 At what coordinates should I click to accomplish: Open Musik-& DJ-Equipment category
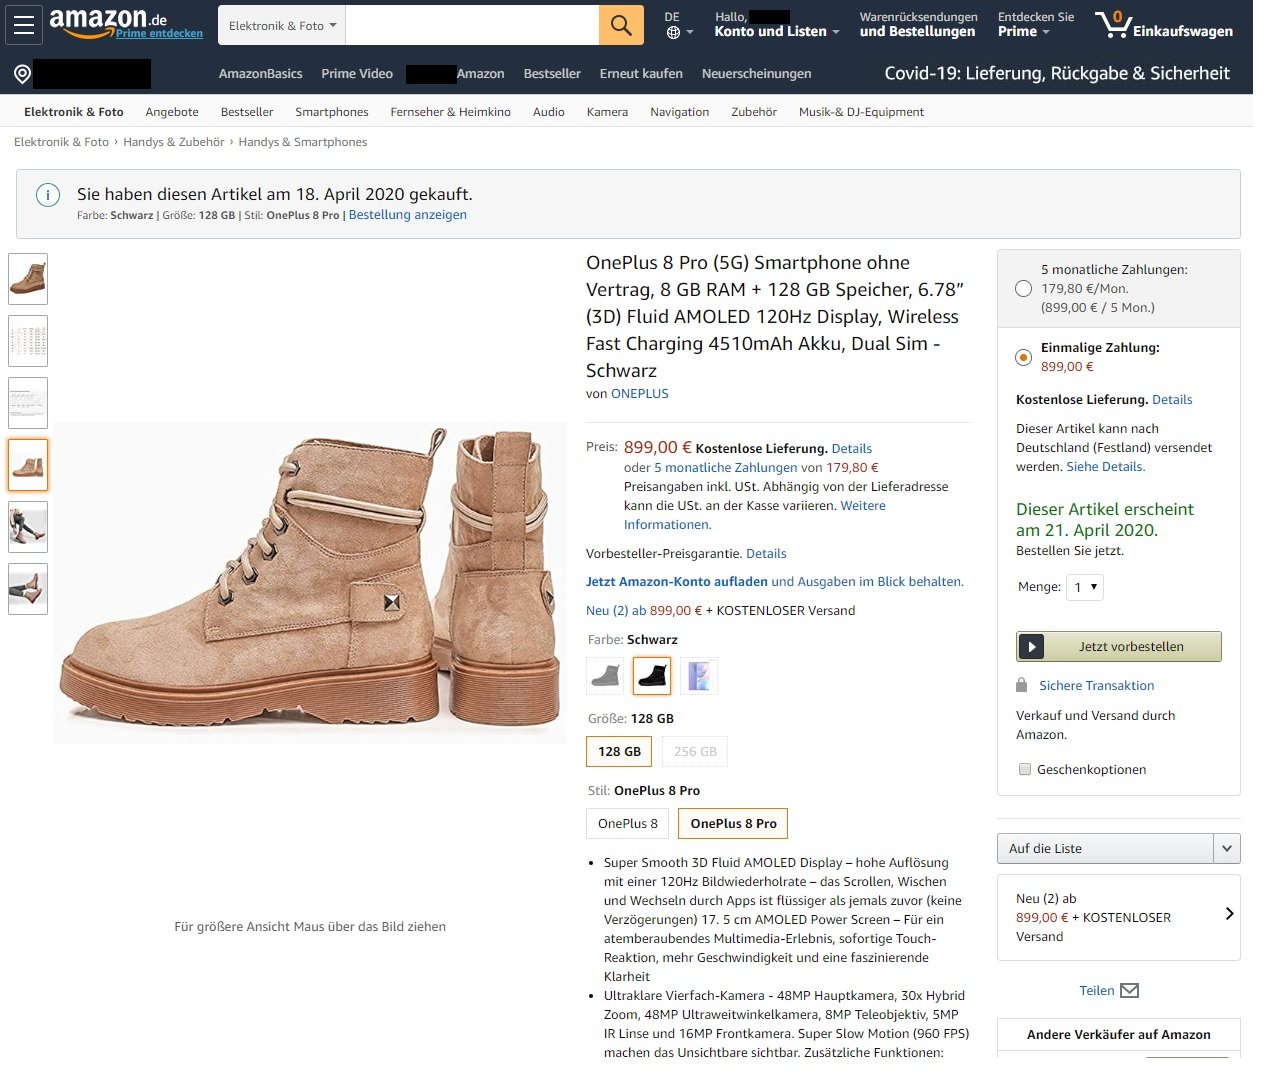861,112
